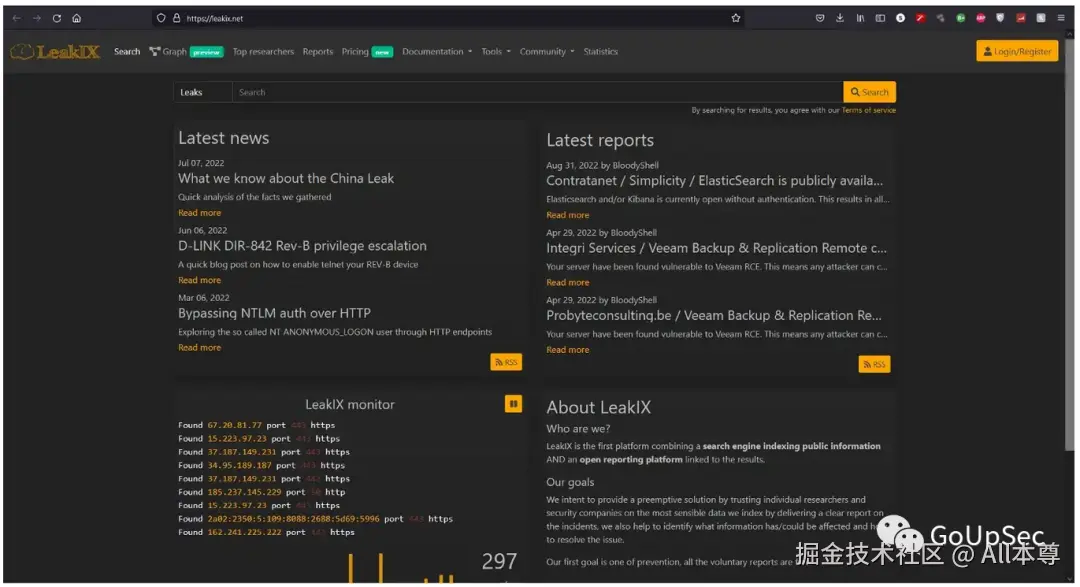Expand the Community dropdown

547,52
